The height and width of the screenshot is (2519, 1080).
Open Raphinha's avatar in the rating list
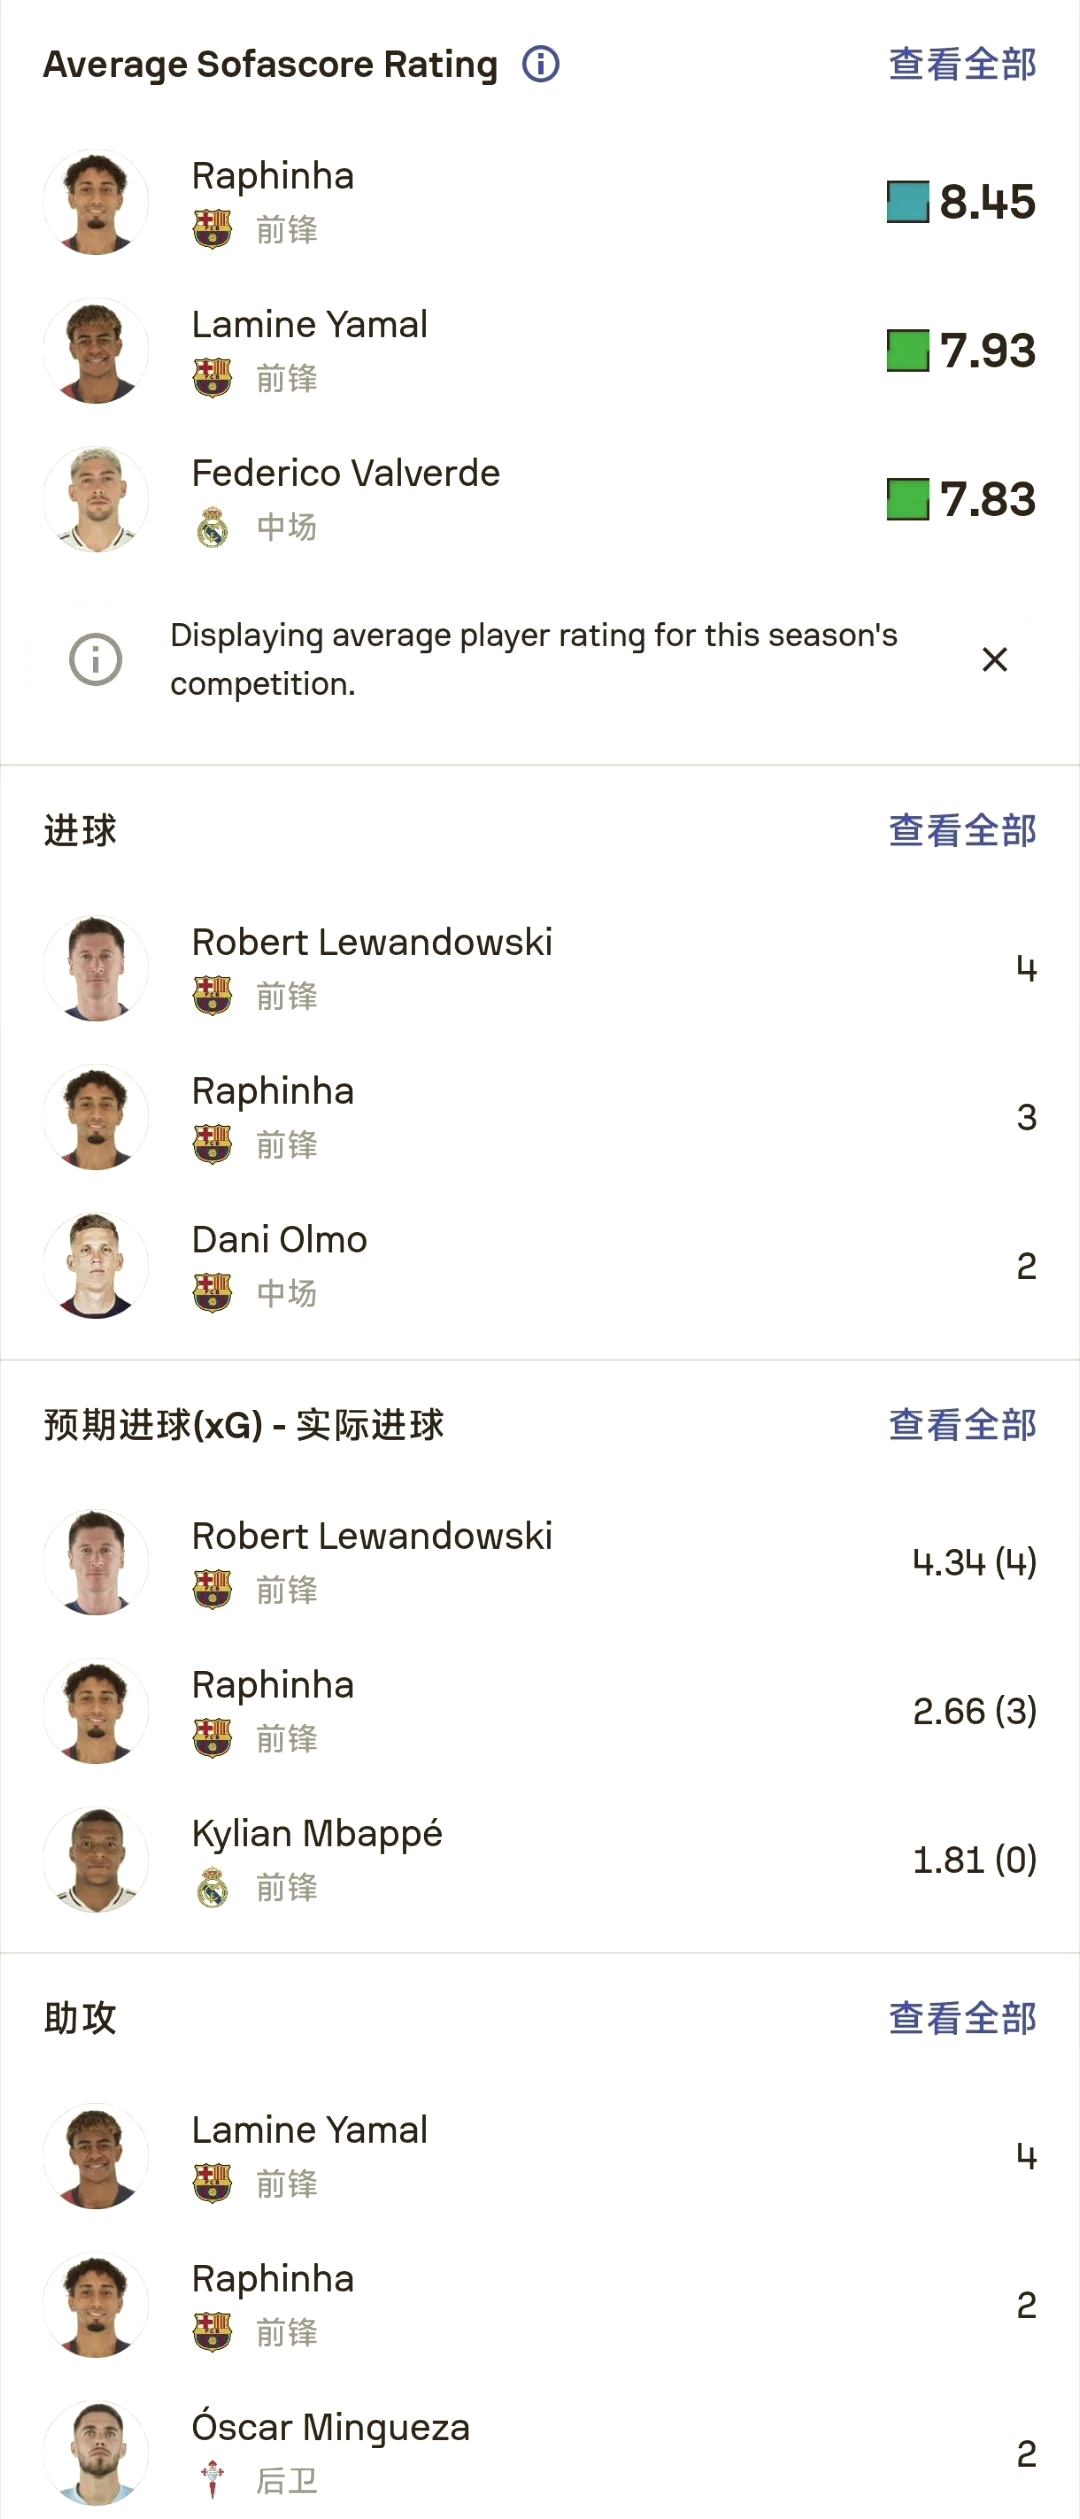pyautogui.click(x=96, y=202)
